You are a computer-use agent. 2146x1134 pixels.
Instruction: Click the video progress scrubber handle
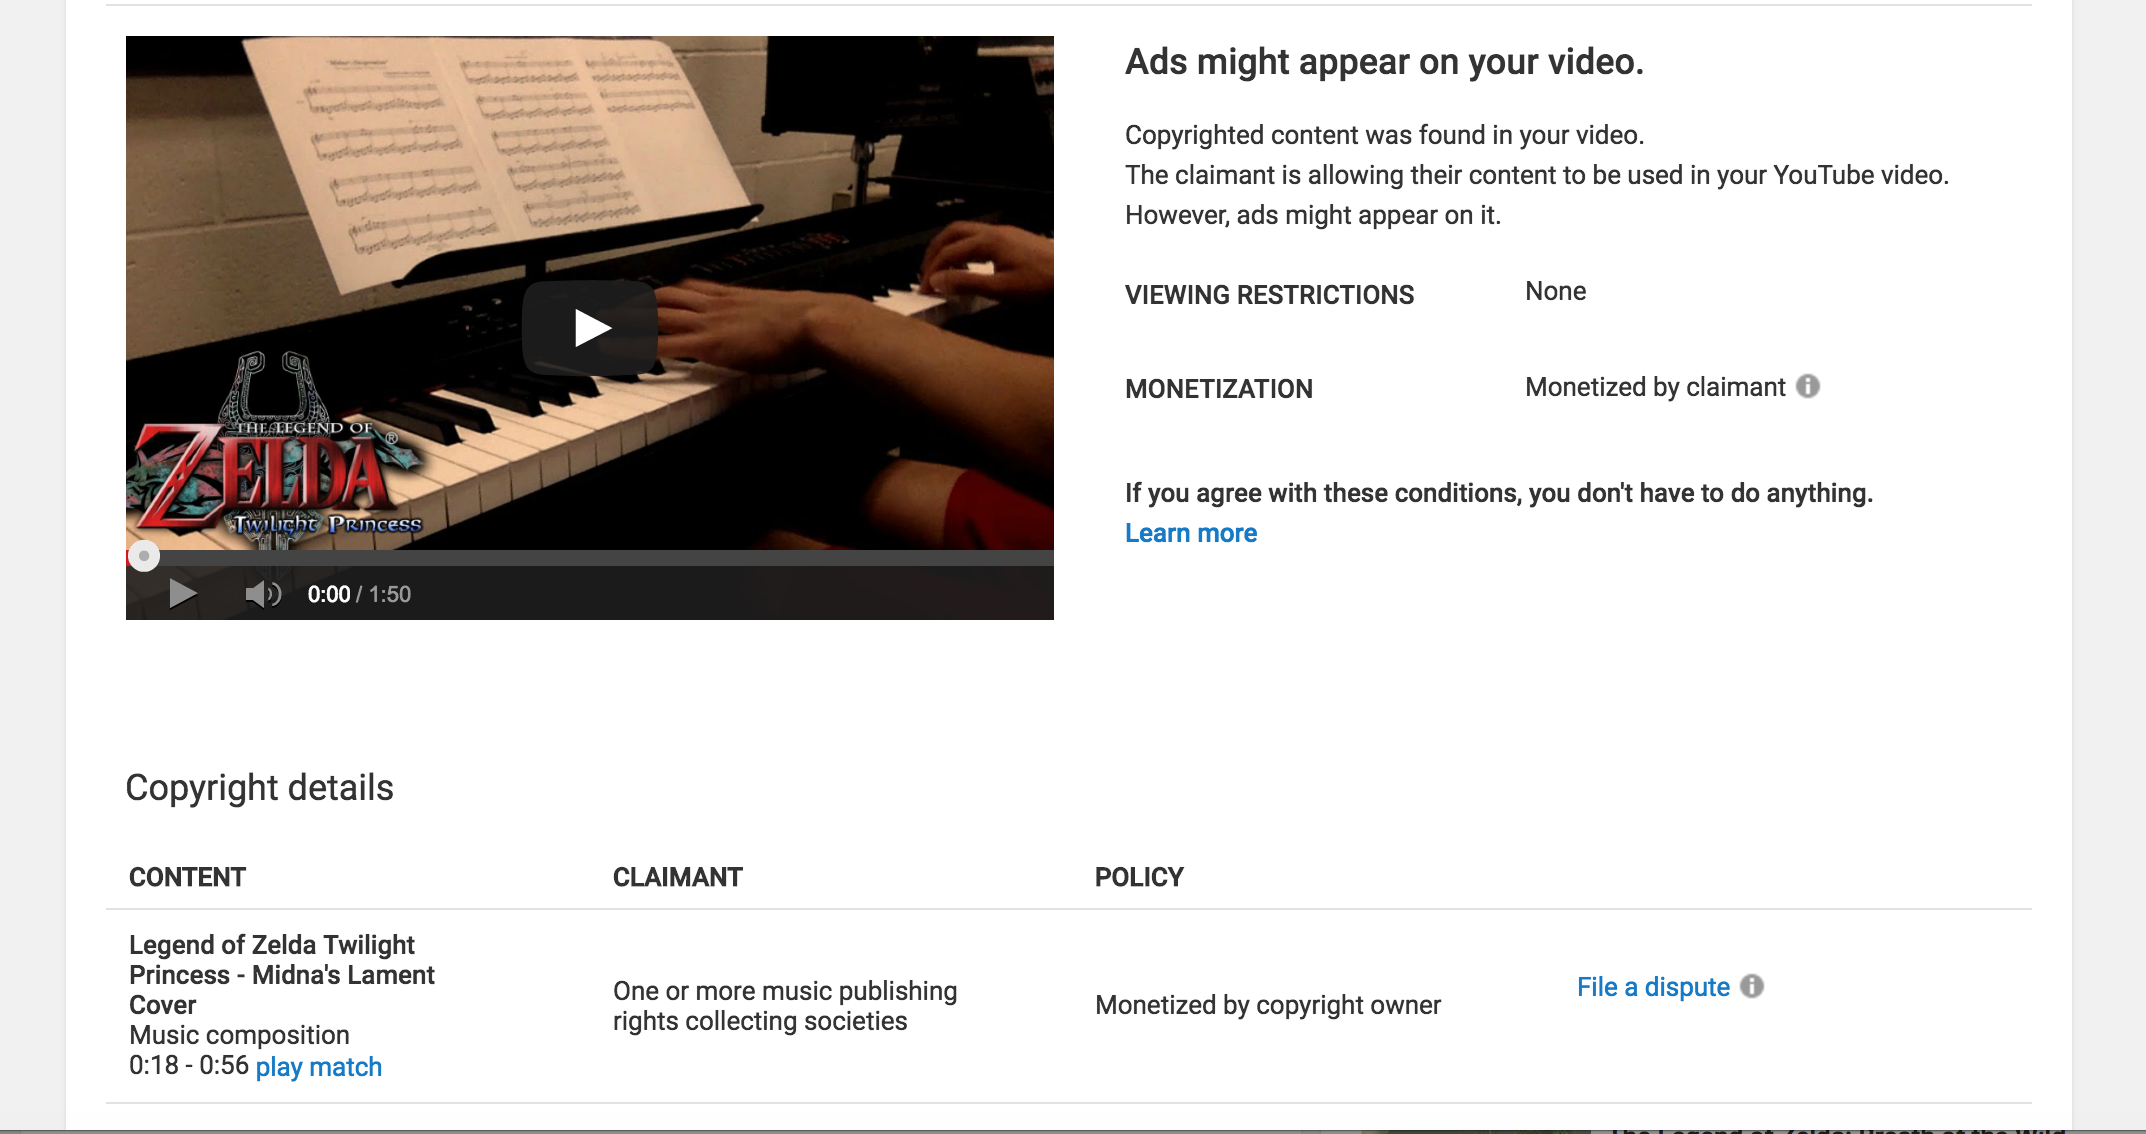(x=144, y=556)
